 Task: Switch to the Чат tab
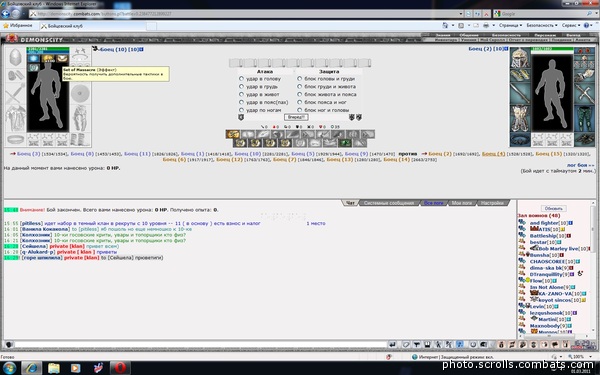coord(350,203)
